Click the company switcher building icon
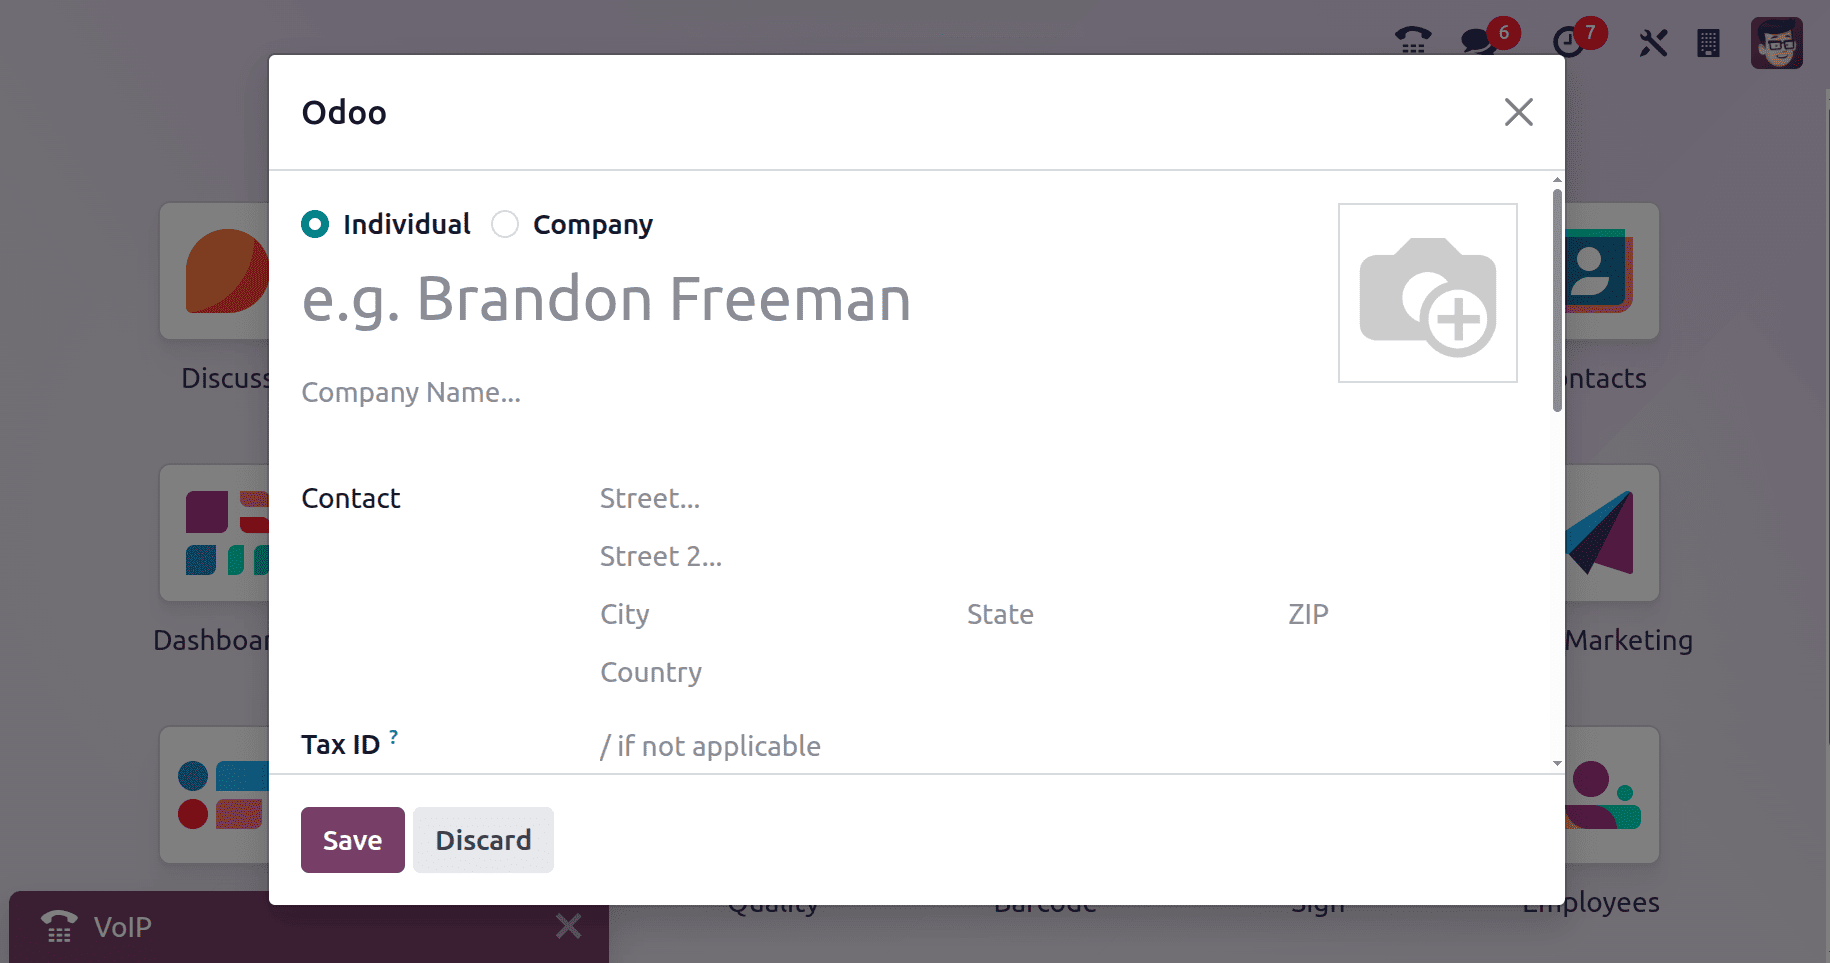Image resolution: width=1830 pixels, height=963 pixels. 1708,43
